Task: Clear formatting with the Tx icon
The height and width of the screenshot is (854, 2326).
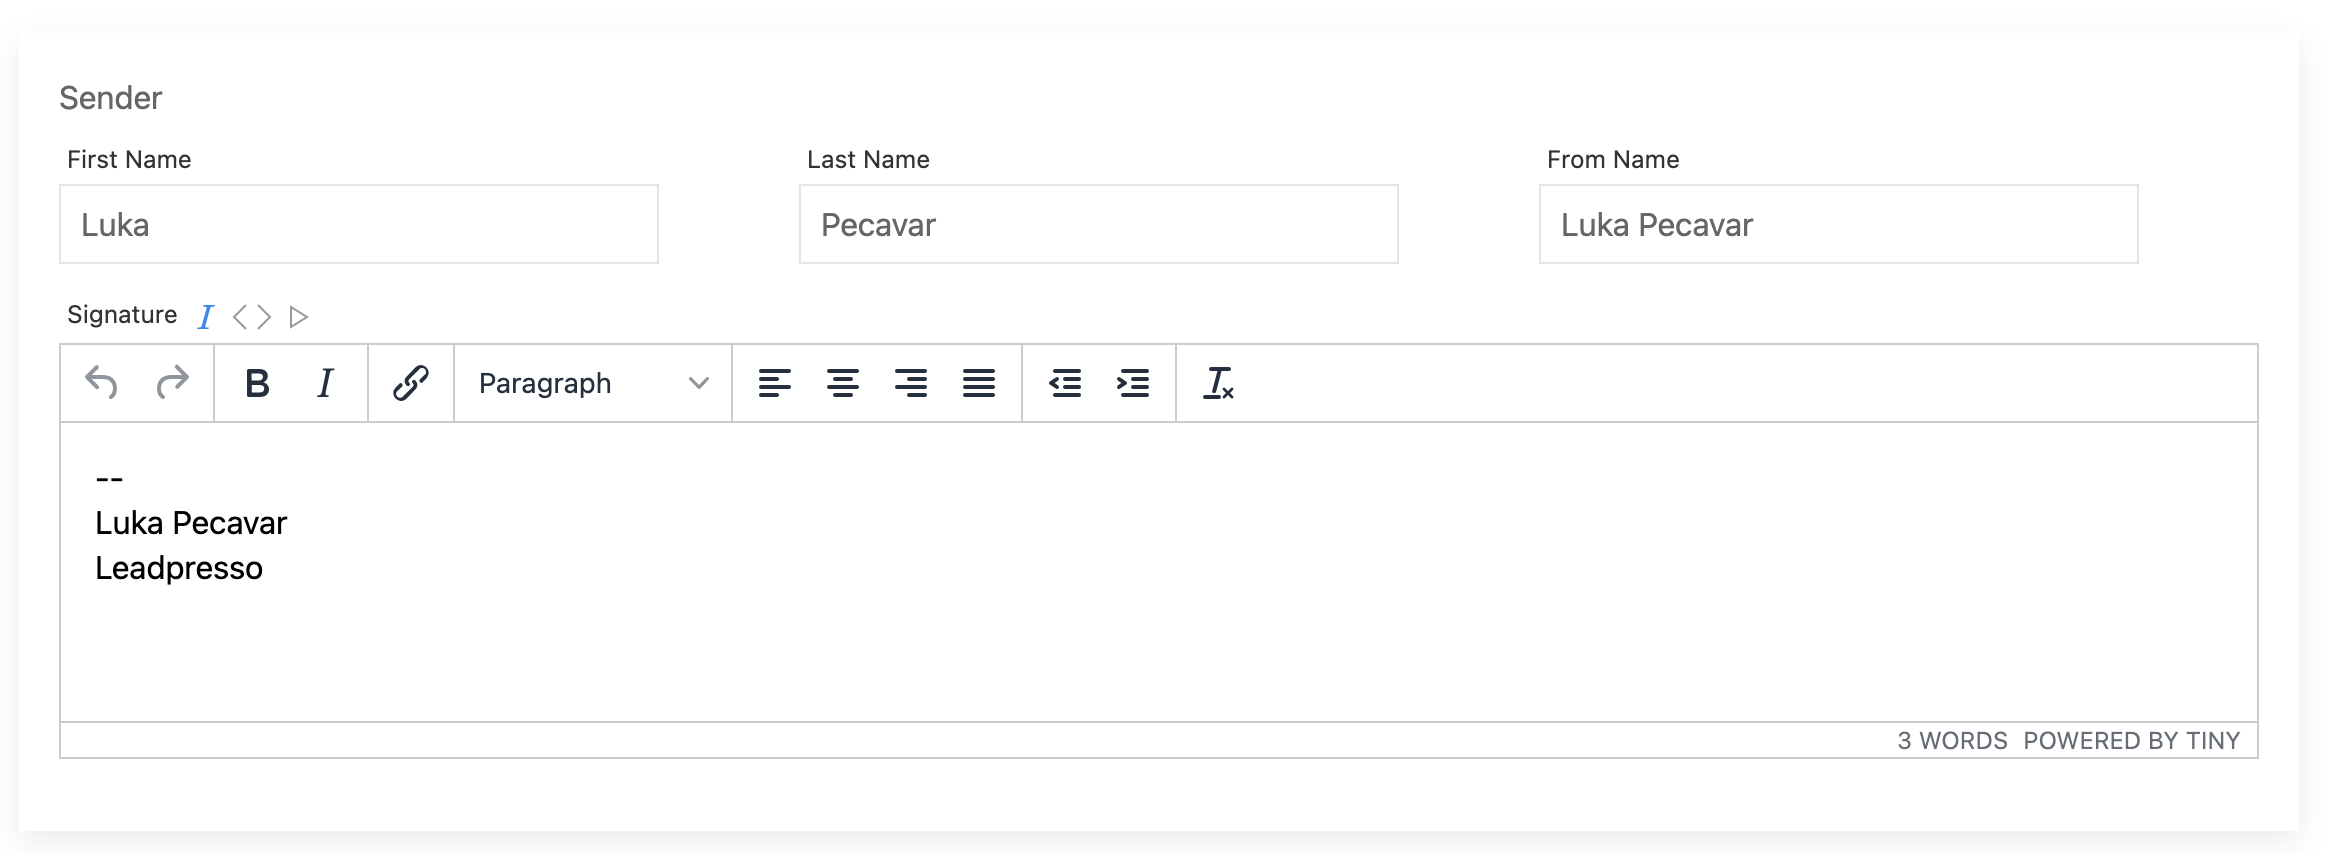Action: tap(1219, 383)
